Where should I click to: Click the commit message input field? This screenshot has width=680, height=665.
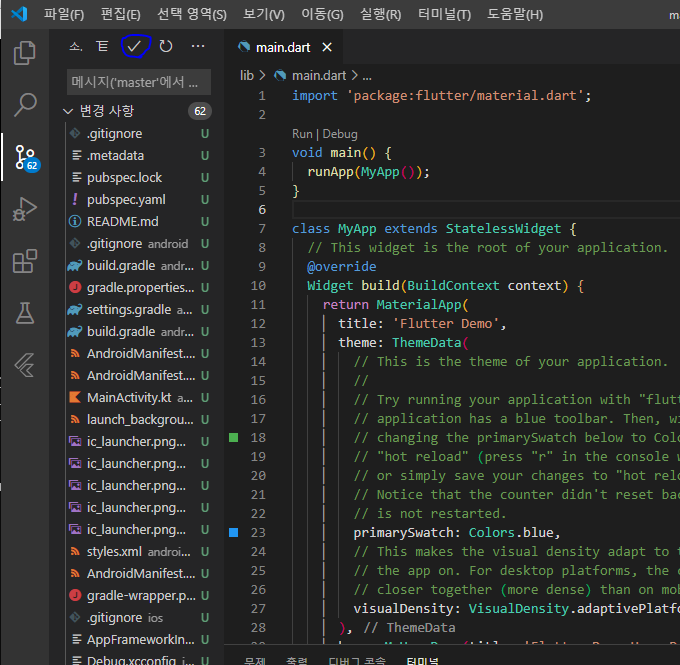(x=139, y=82)
